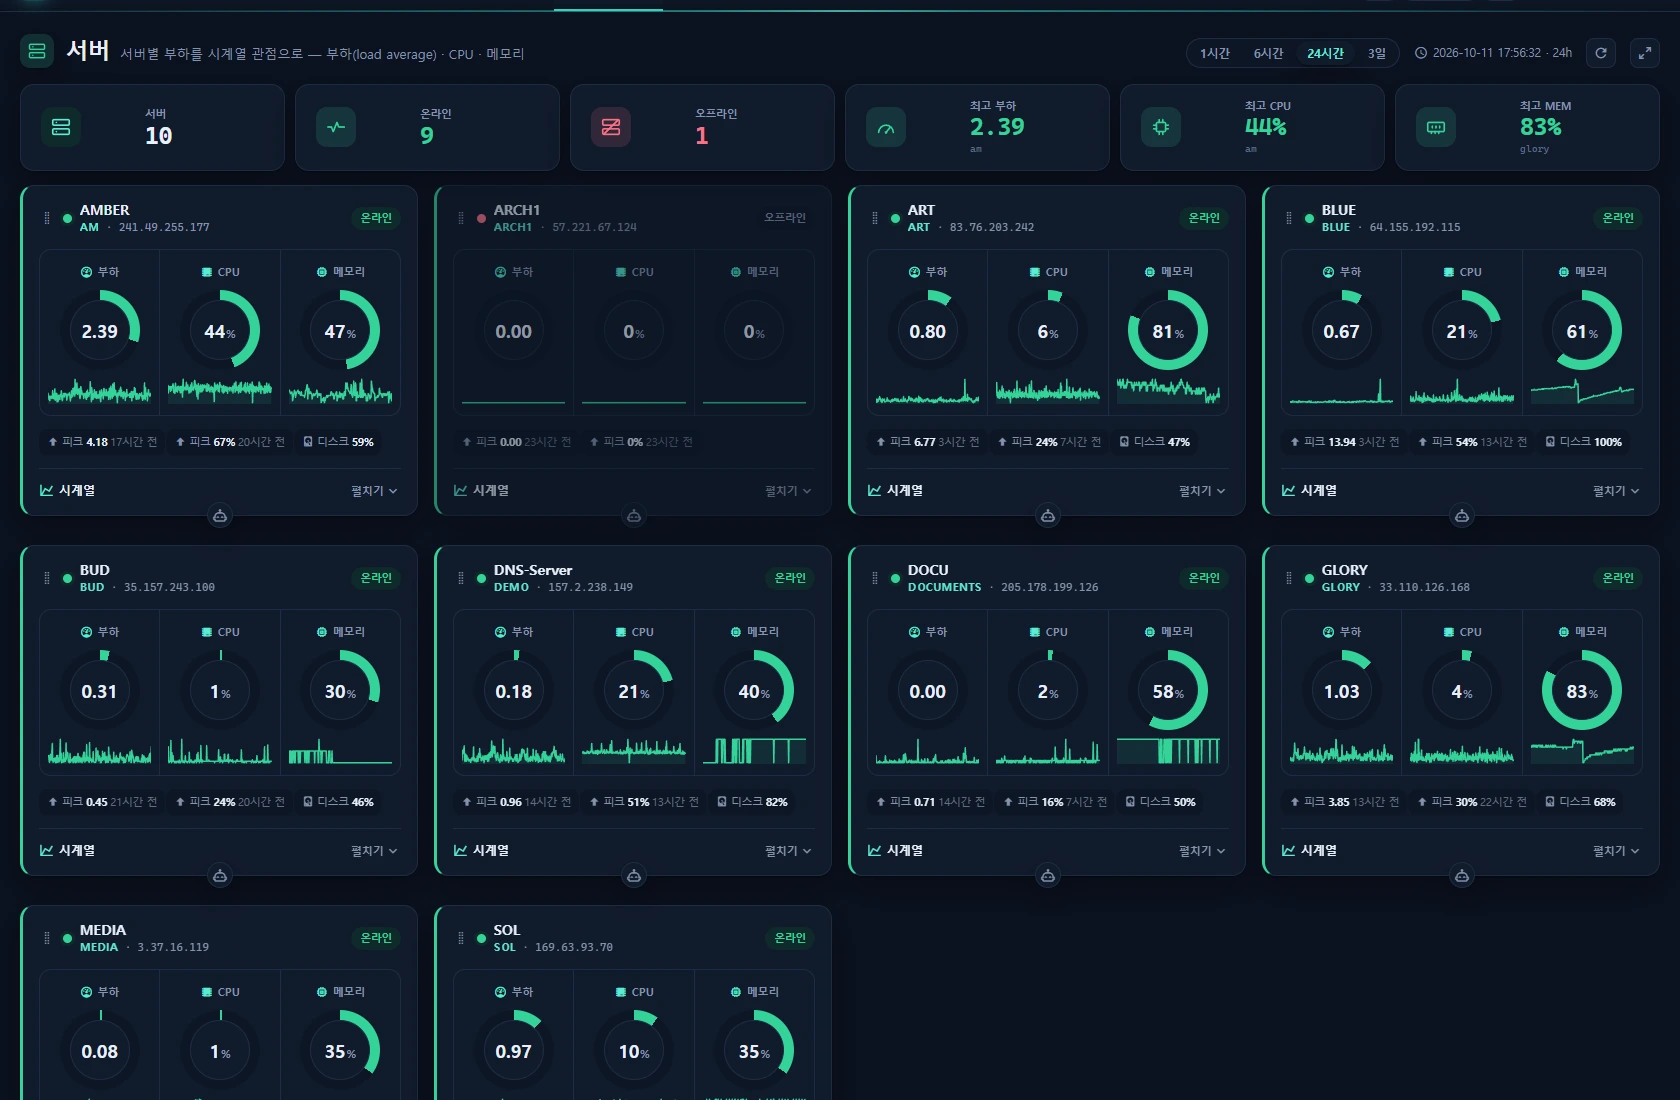The height and width of the screenshot is (1100, 1680).
Task: Click the ART memory sparkline chart
Action: click(x=1168, y=391)
